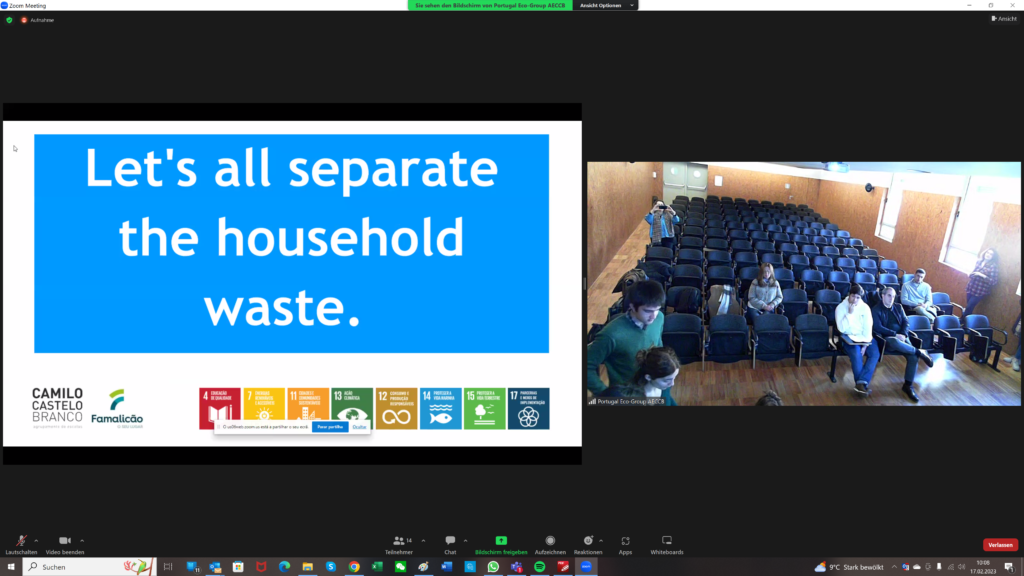The height and width of the screenshot is (576, 1024).
Task: Select the Portugal Eco-Group AECCB video tile
Action: (x=803, y=283)
